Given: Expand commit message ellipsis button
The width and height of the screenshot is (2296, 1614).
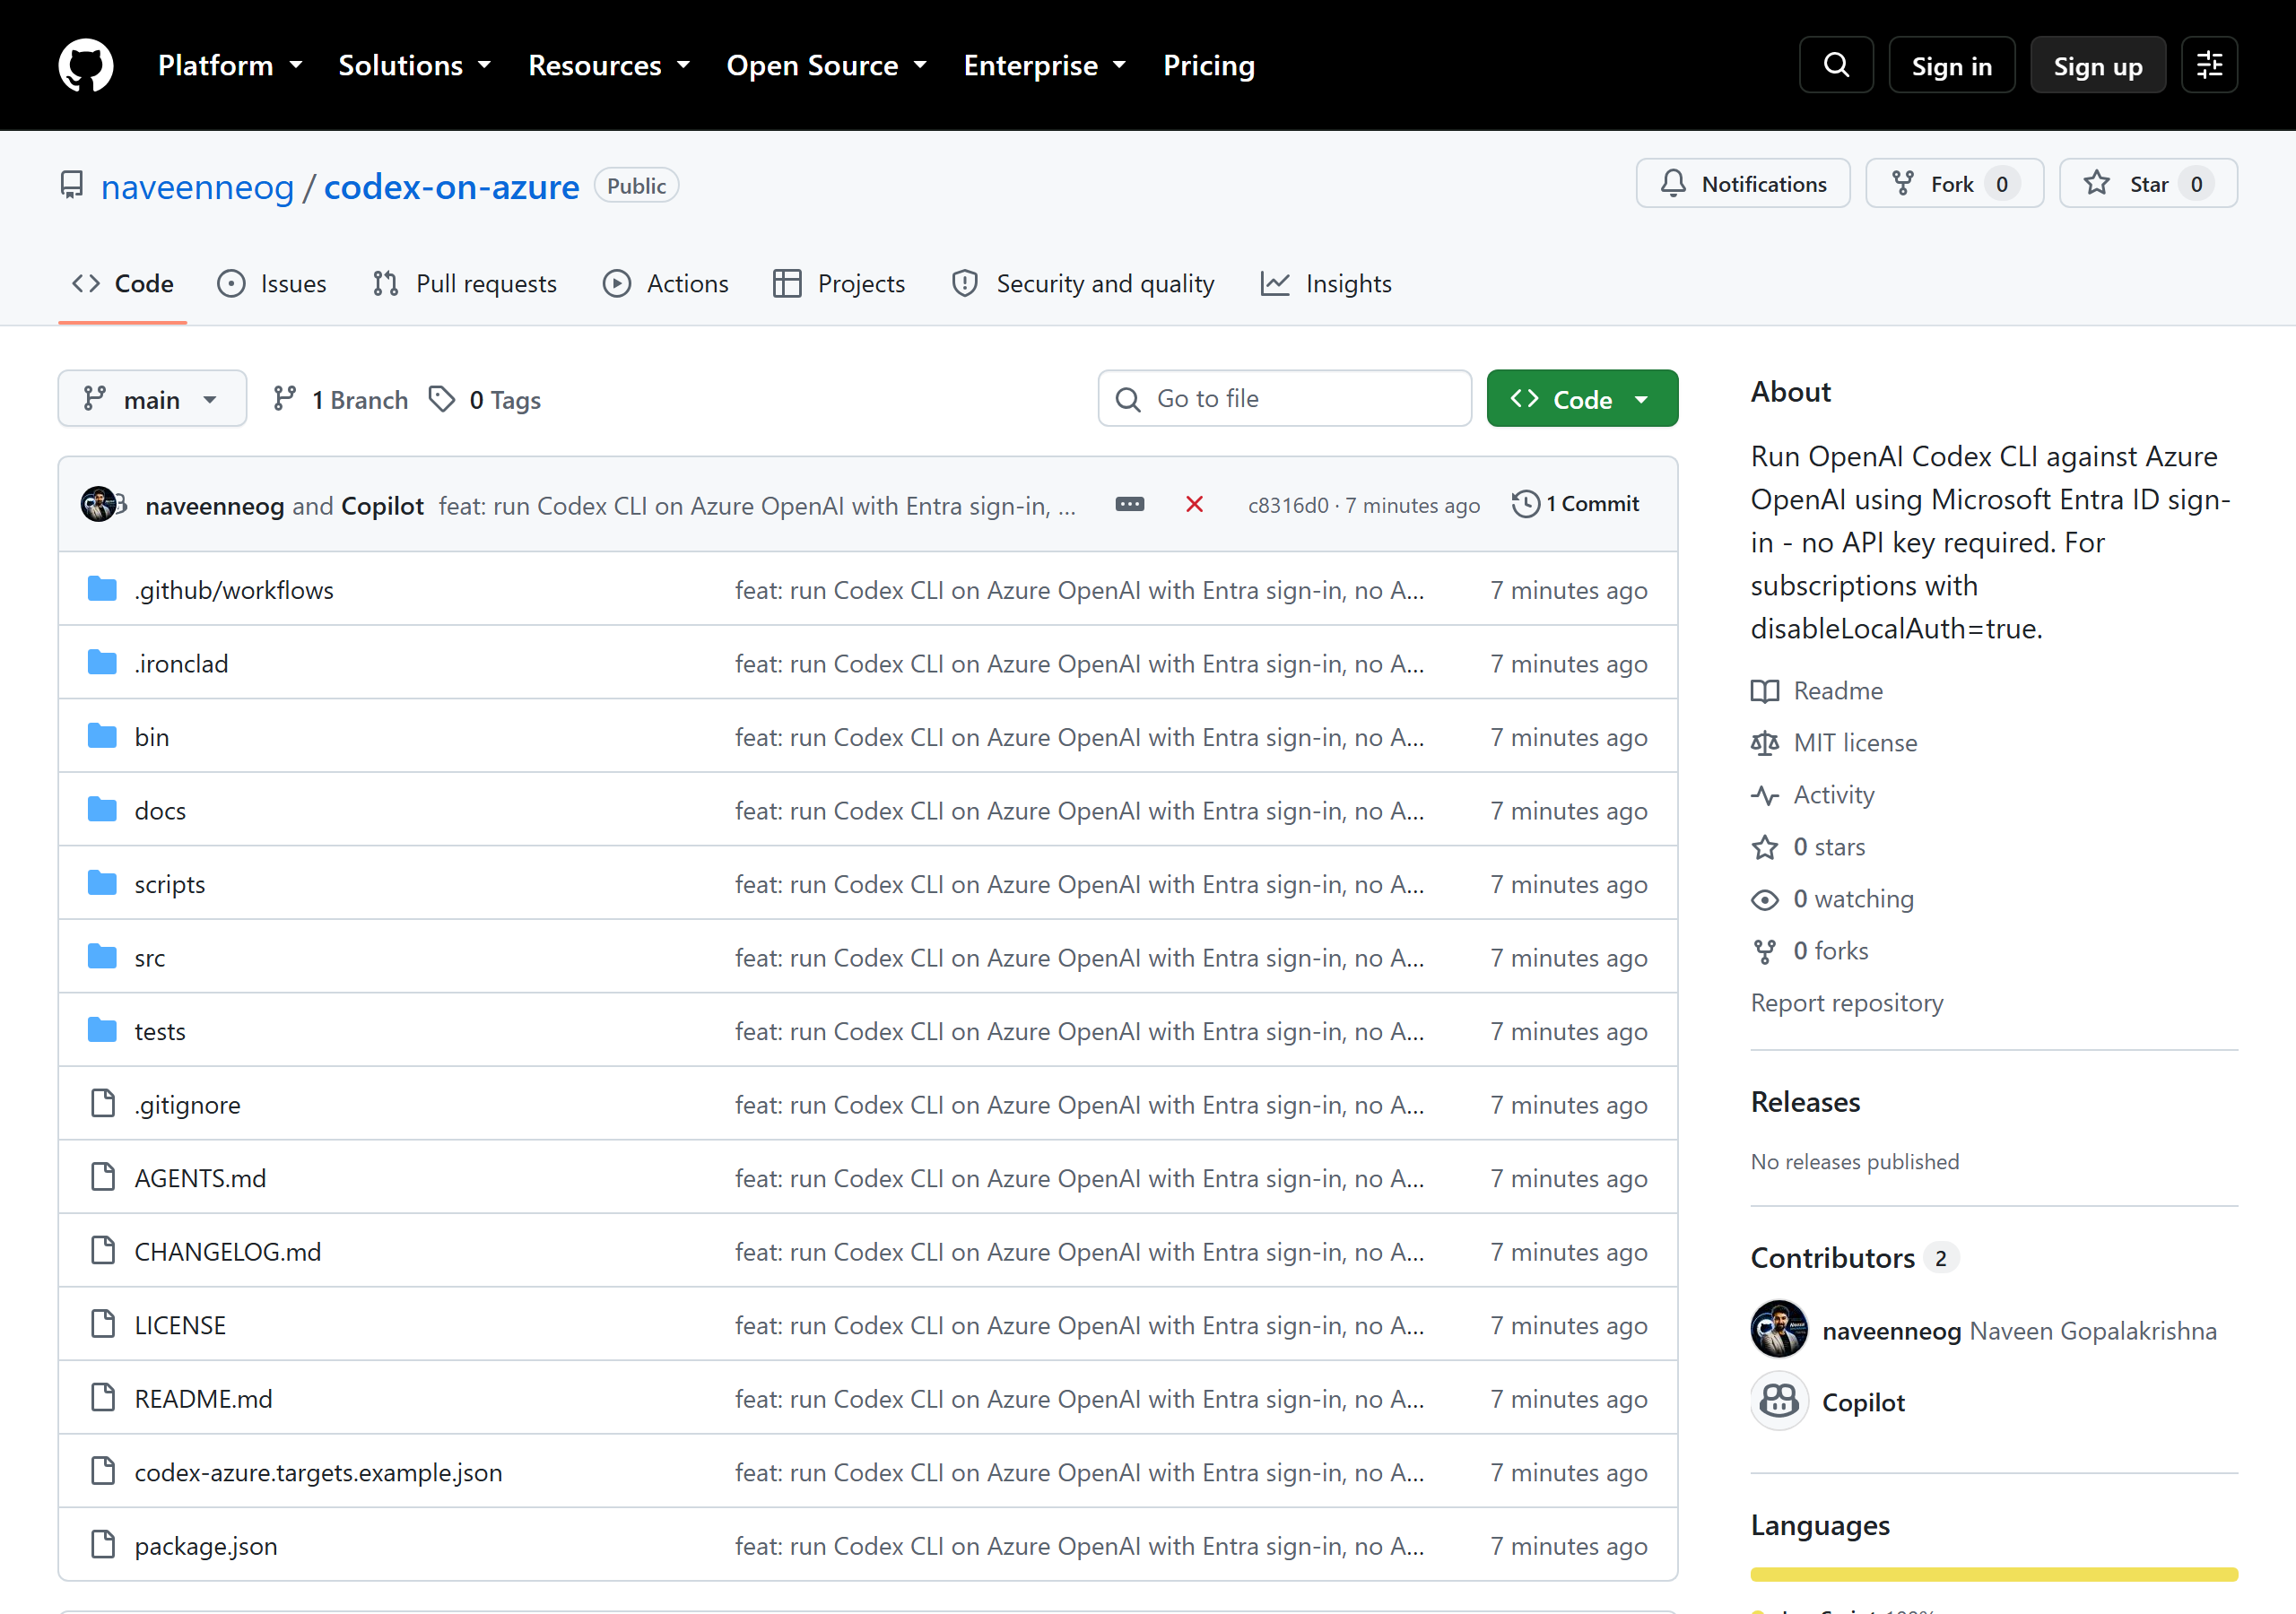Looking at the screenshot, I should tap(1130, 504).
